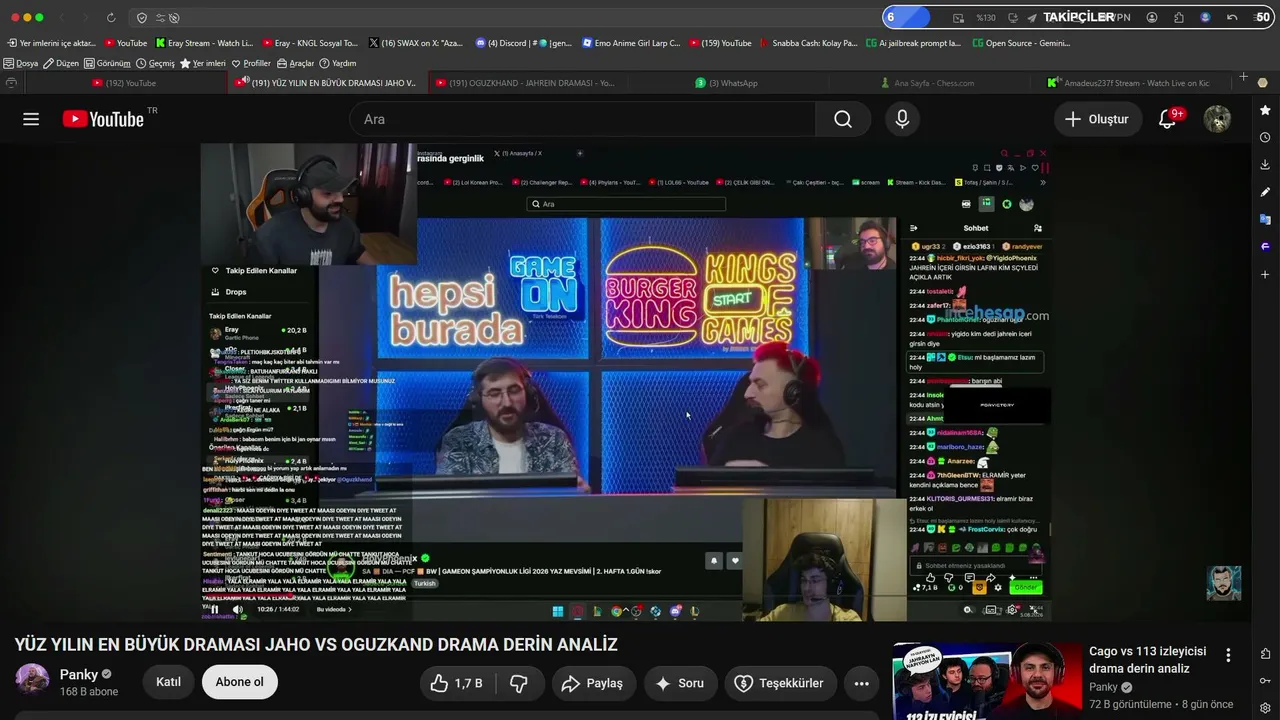
Task: Go to the Panky channel name link
Action: tap(79, 674)
